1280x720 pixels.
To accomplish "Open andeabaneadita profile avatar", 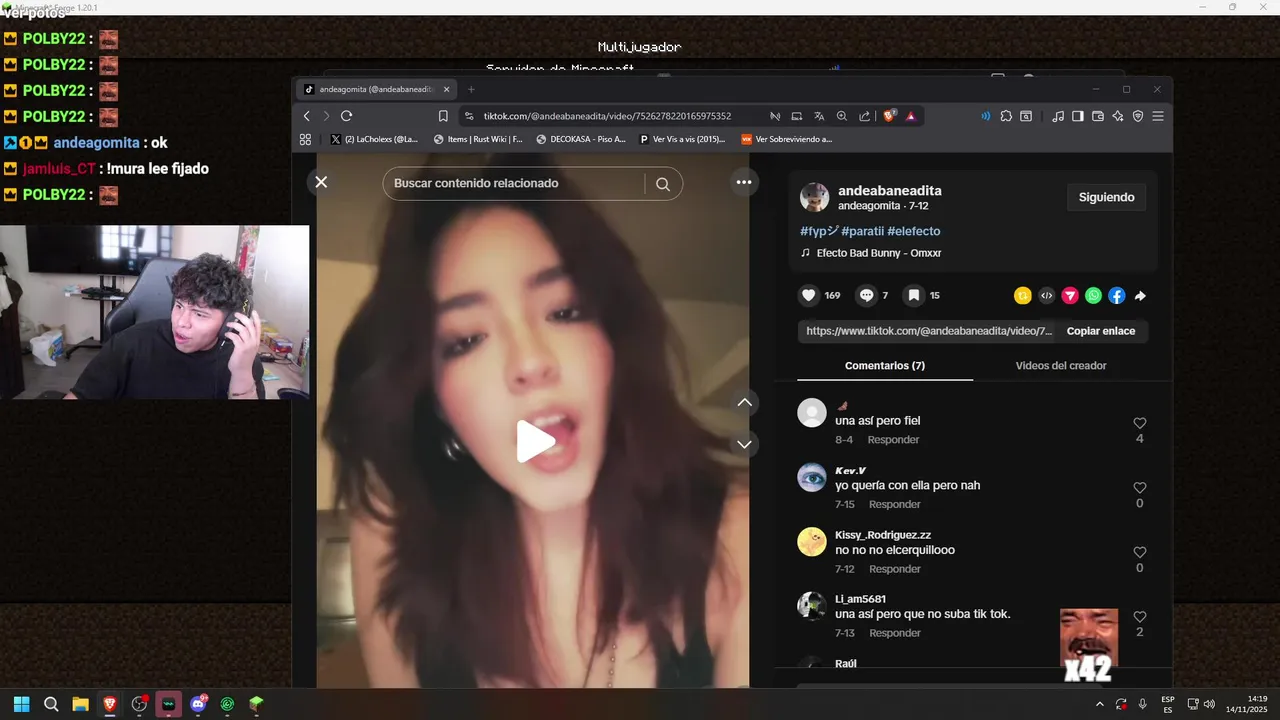I will coord(814,197).
